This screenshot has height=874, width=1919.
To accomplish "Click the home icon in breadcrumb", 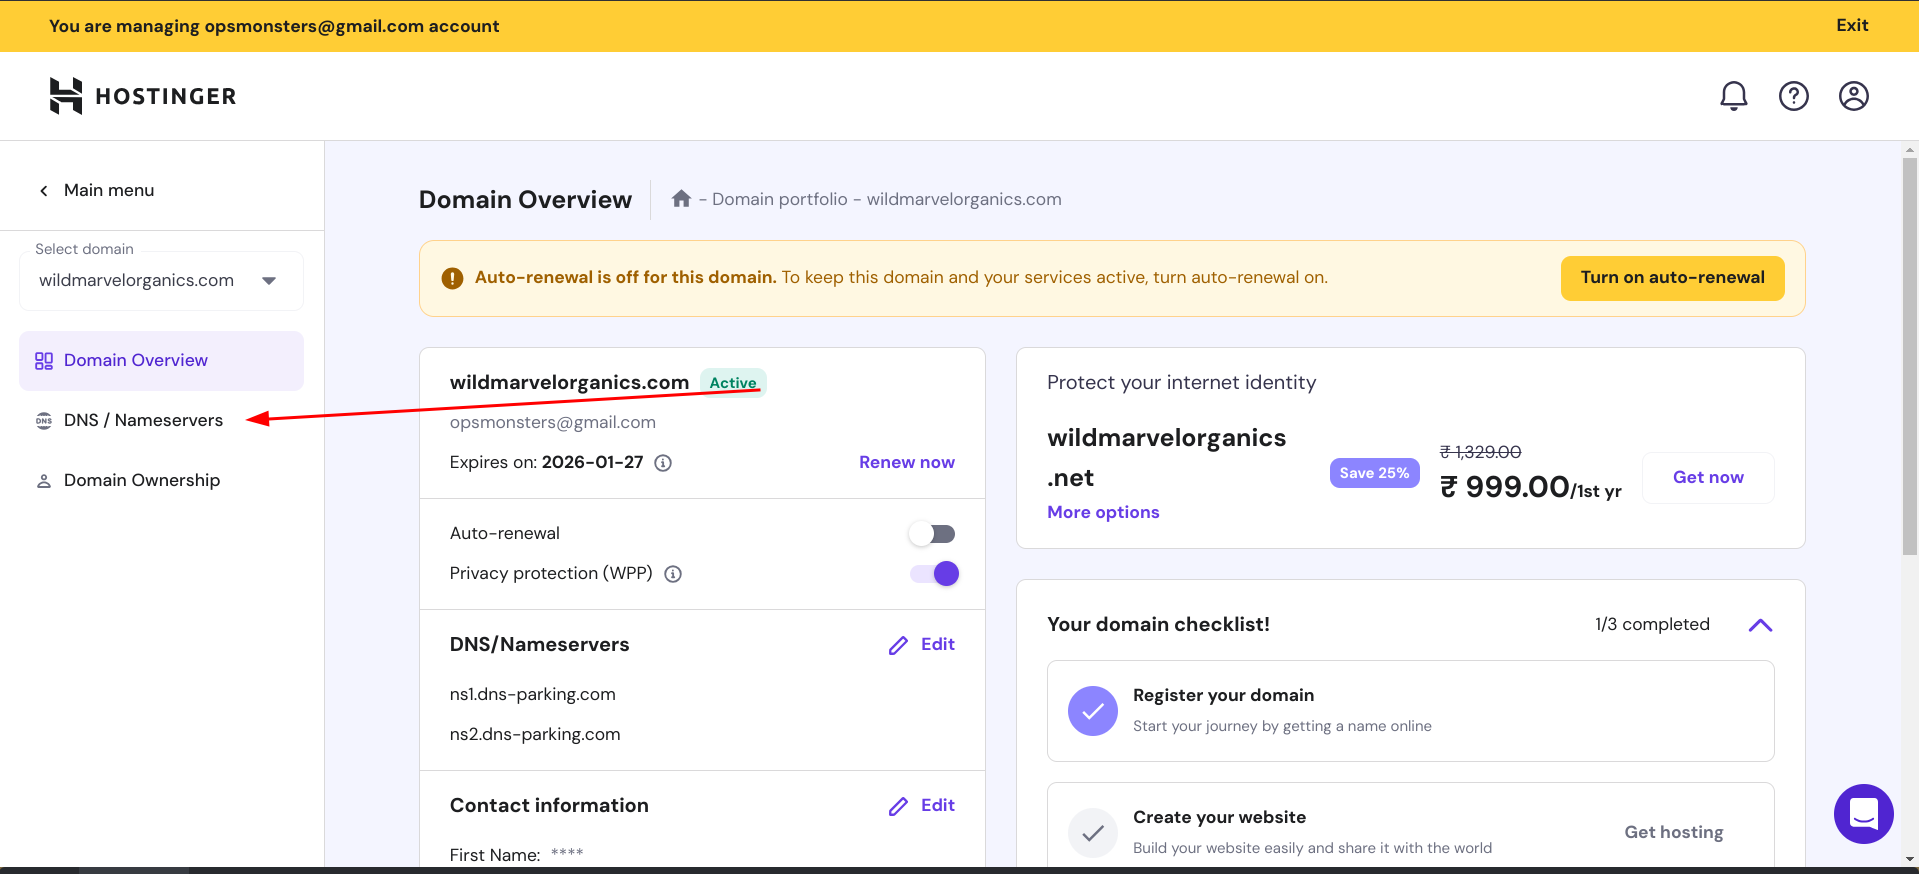I will (x=681, y=199).
